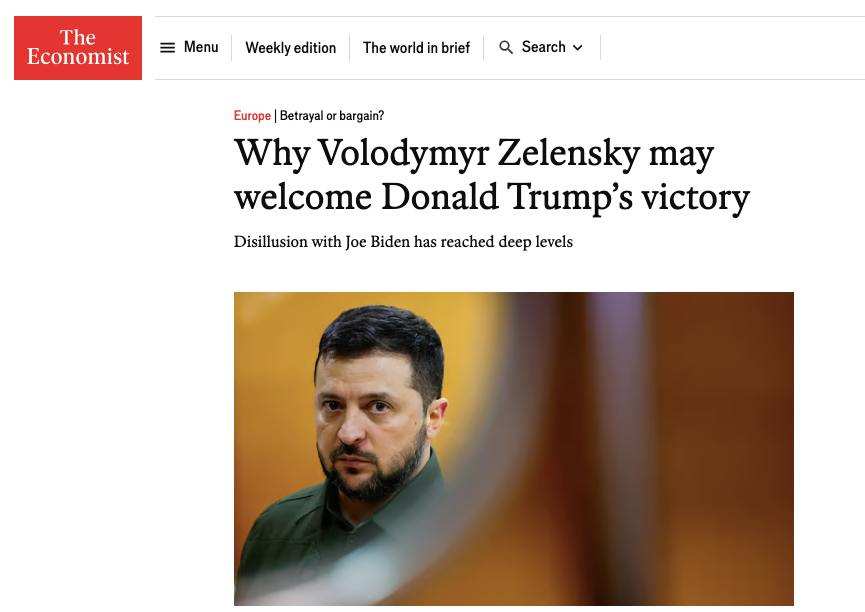
Task: Open The world in brief
Action: point(416,48)
